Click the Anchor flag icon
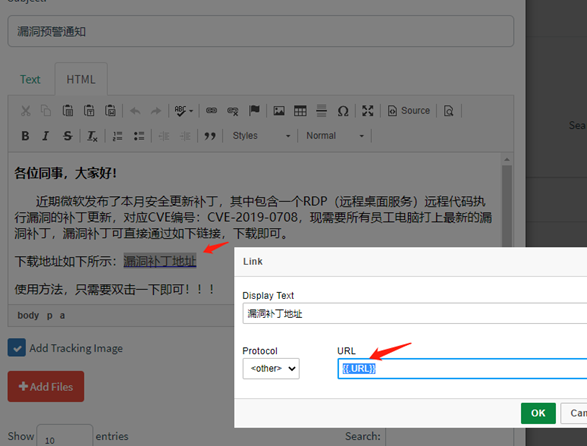587x446 pixels. (x=254, y=111)
